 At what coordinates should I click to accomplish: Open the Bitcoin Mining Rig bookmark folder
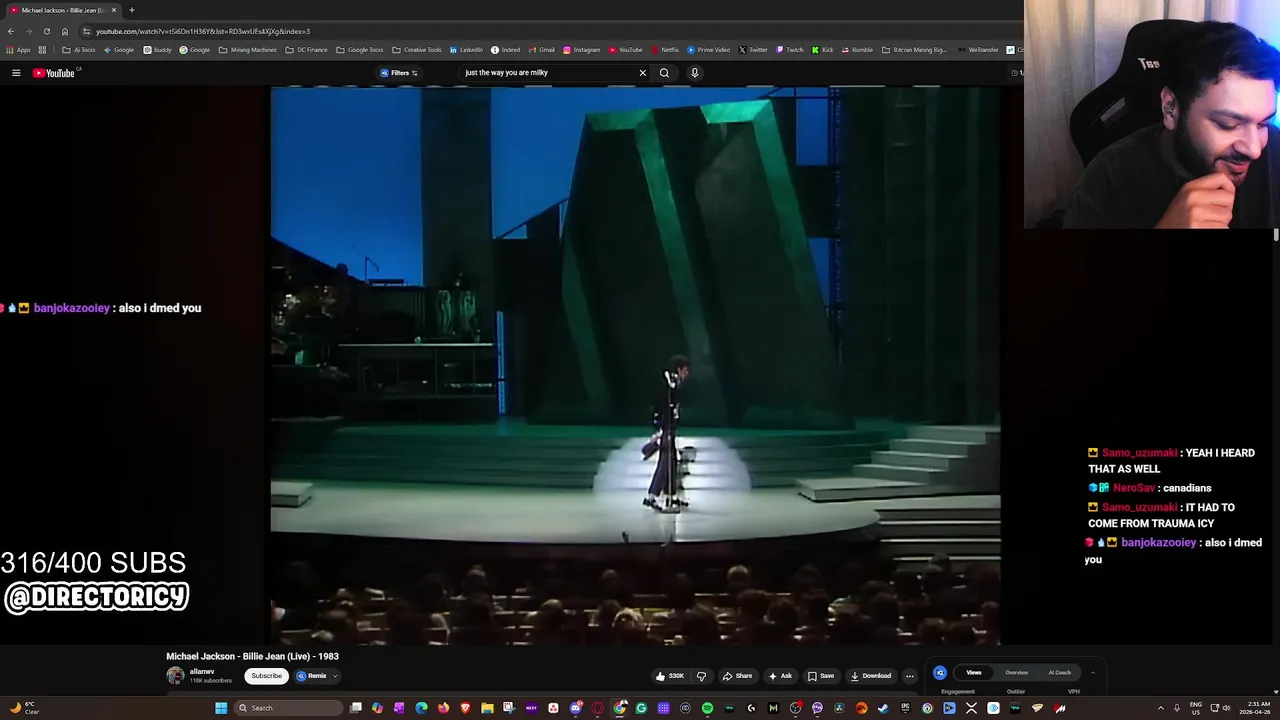914,50
